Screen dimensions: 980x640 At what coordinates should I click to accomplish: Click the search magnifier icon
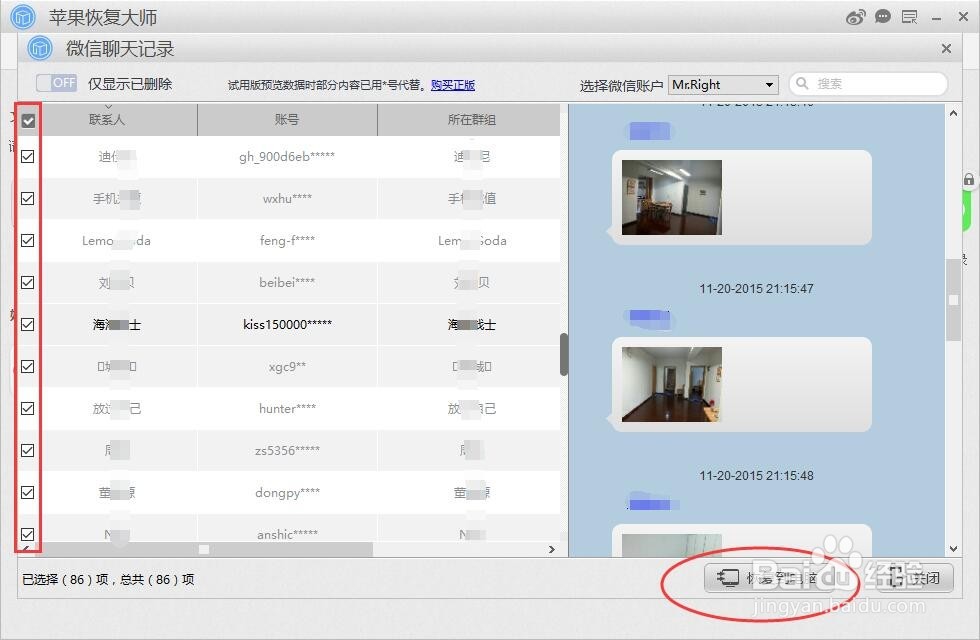pos(802,83)
